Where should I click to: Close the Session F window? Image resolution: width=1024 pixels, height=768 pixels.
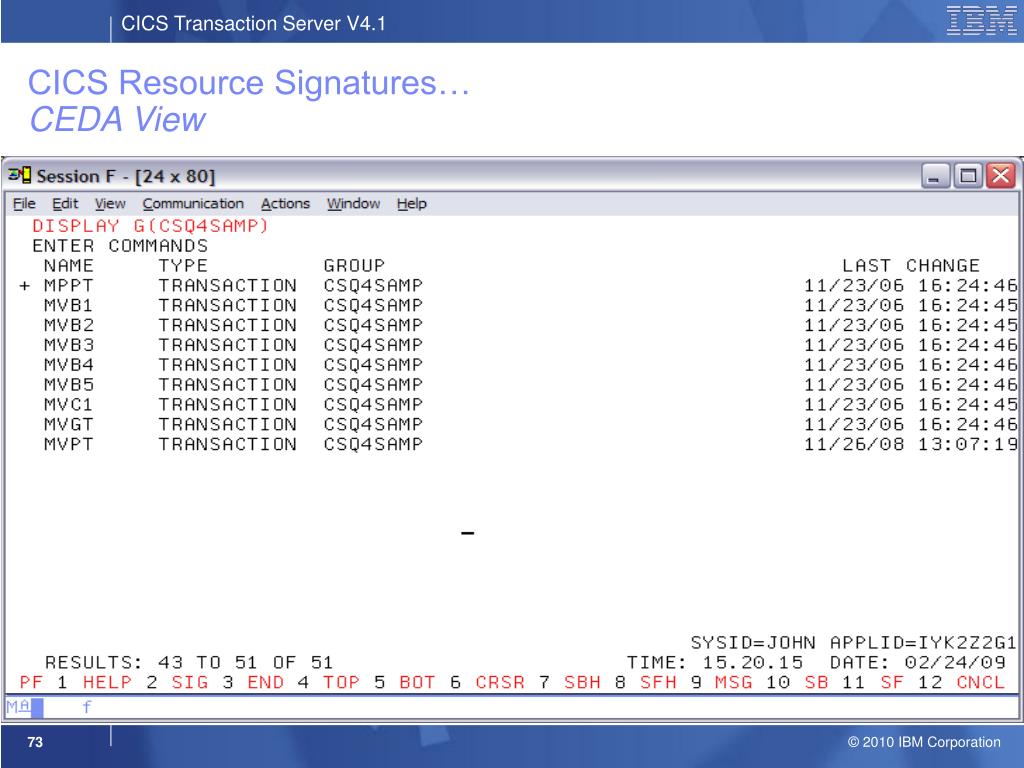coord(1000,176)
